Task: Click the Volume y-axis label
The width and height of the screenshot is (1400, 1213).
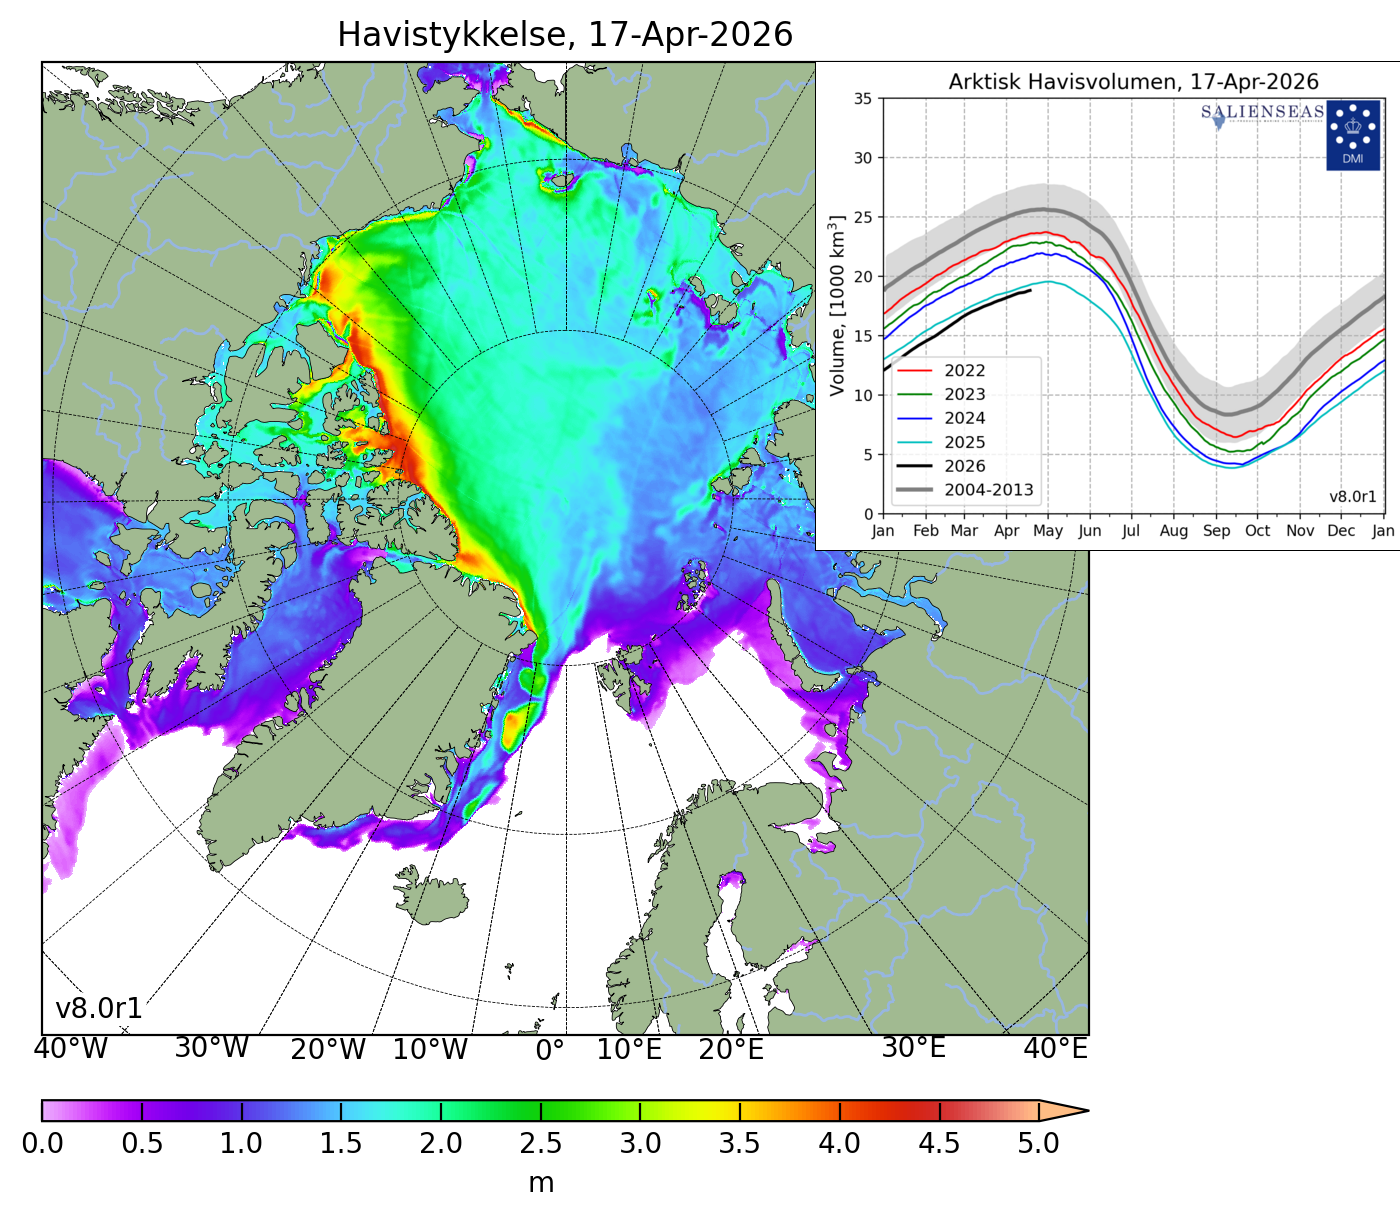Action: click(838, 304)
